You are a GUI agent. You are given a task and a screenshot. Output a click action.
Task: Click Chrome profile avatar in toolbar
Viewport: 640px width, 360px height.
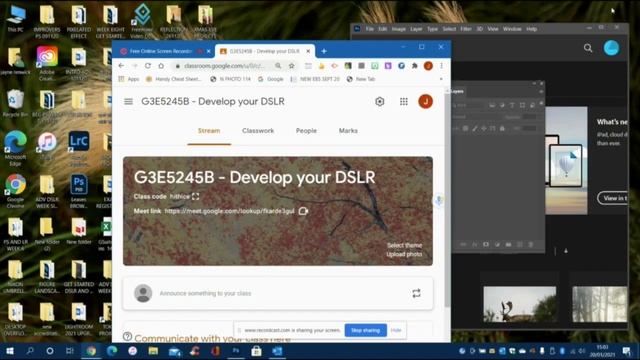(428, 66)
